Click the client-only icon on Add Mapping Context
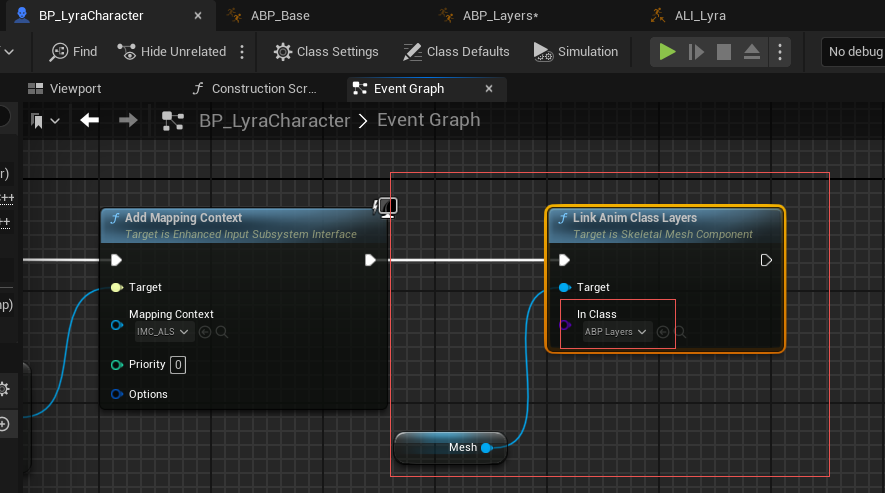Image resolution: width=885 pixels, height=493 pixels. tap(385, 207)
